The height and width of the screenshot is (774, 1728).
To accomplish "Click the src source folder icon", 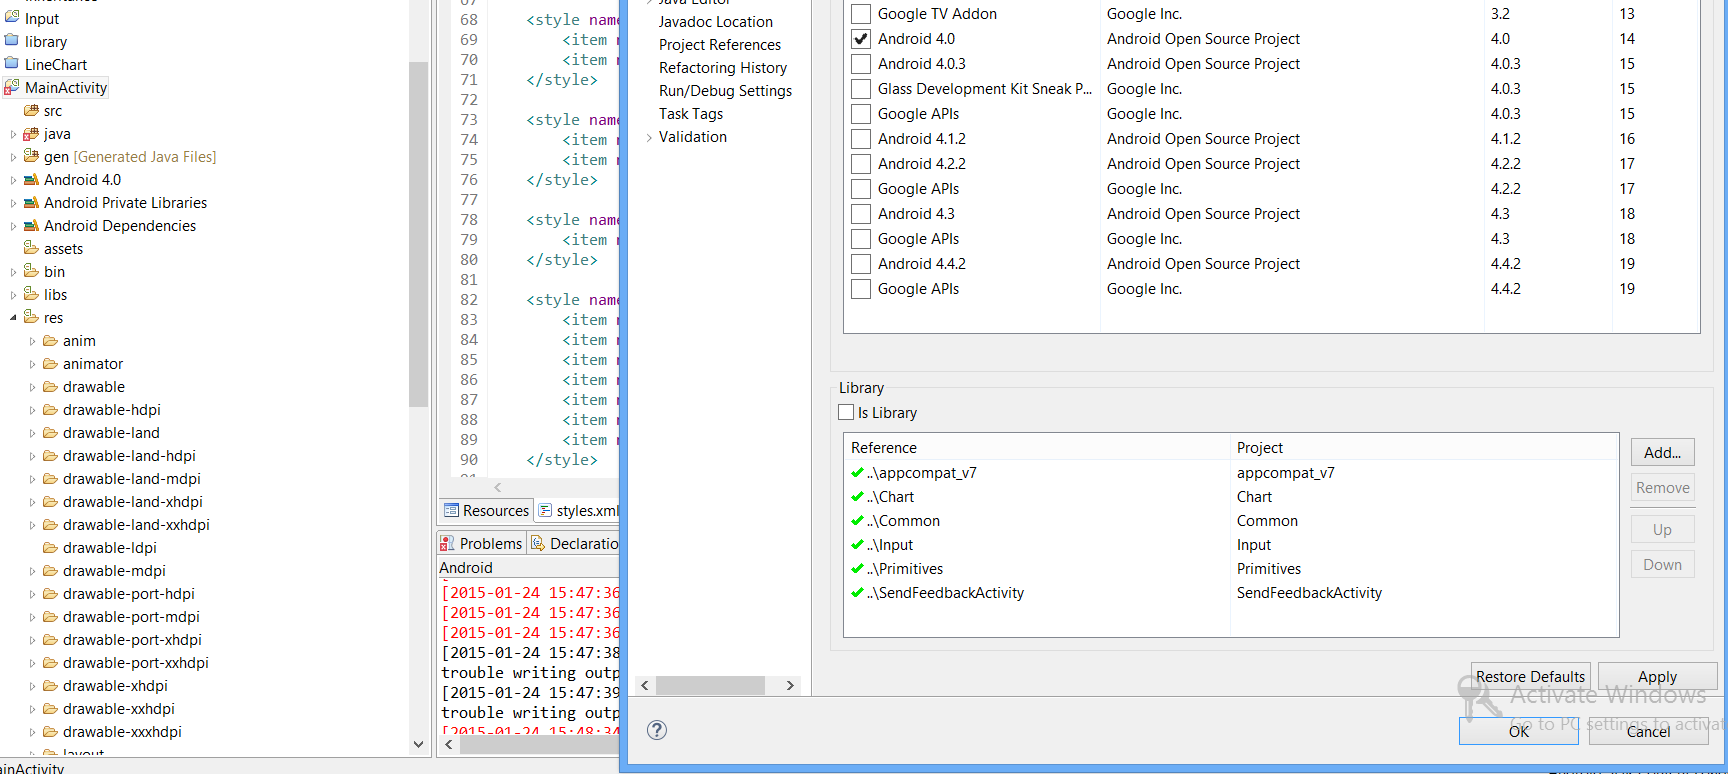I will [31, 110].
